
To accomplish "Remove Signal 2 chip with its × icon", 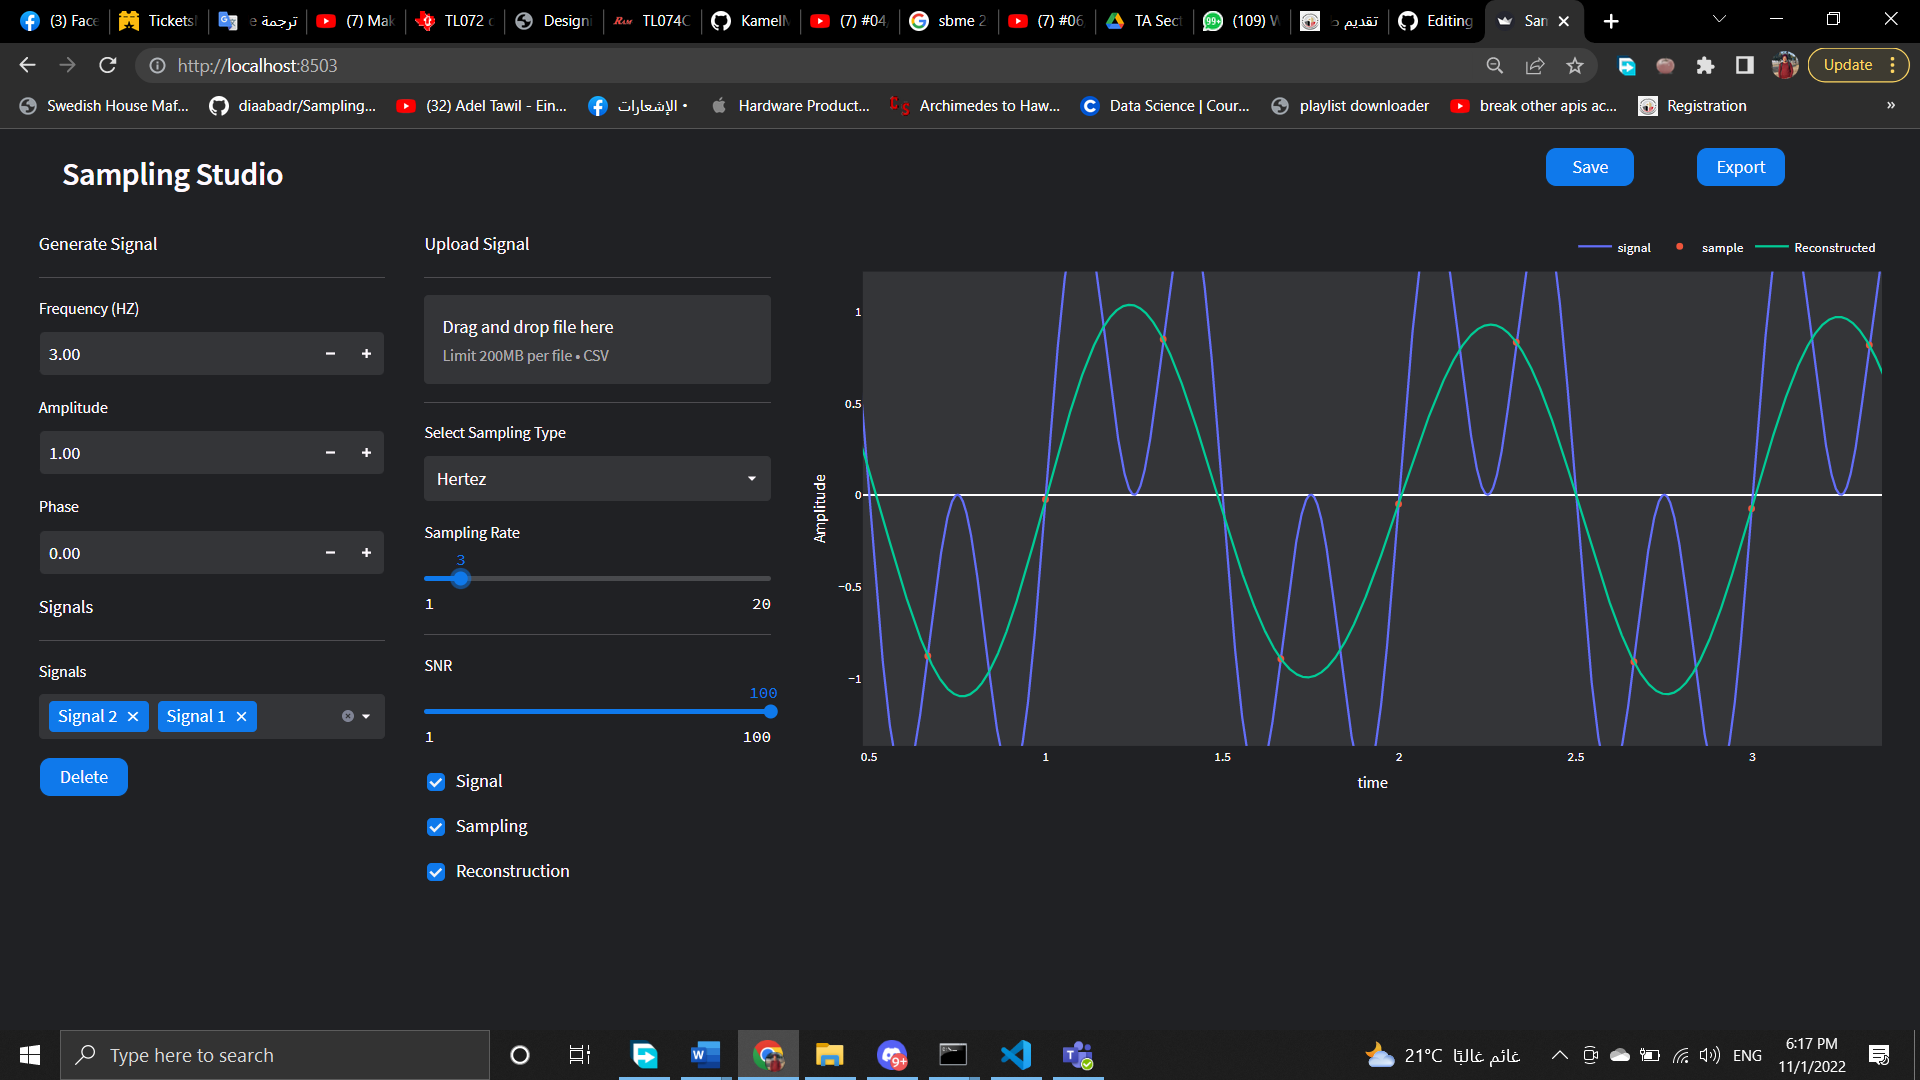I will pos(133,716).
